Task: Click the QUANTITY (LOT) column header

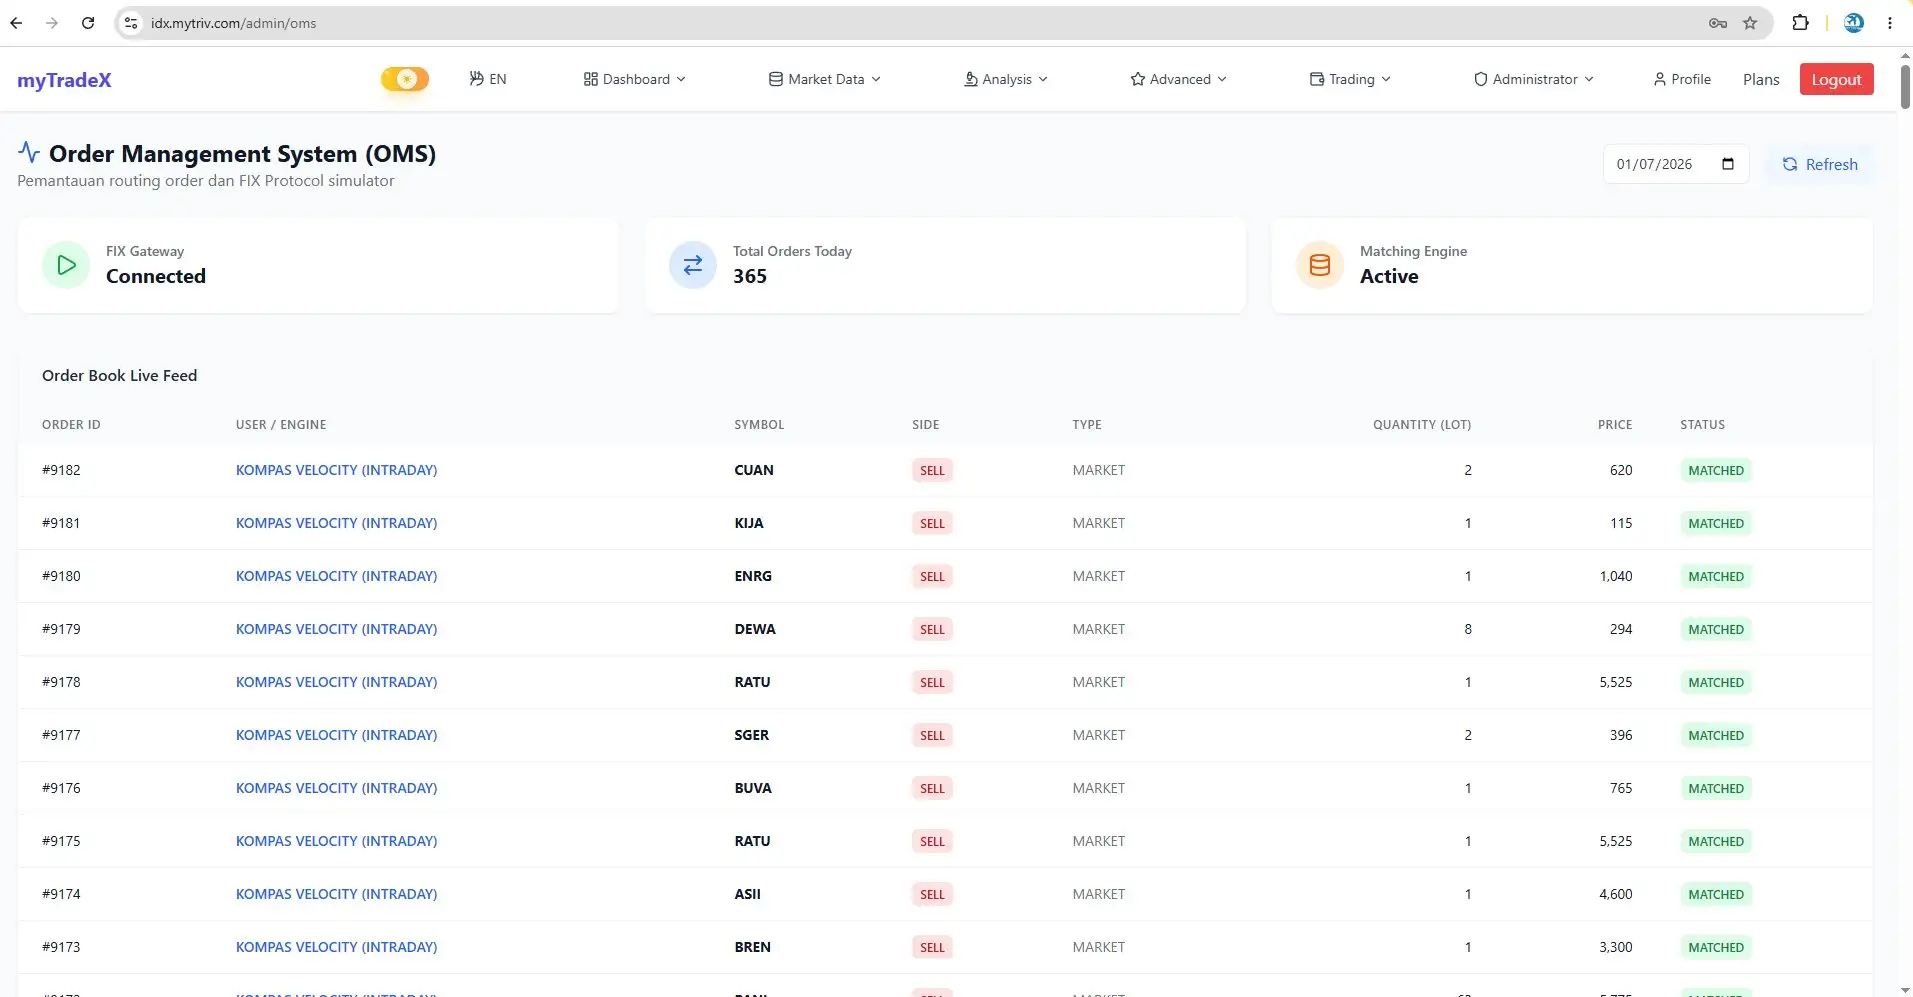Action: [1422, 425]
